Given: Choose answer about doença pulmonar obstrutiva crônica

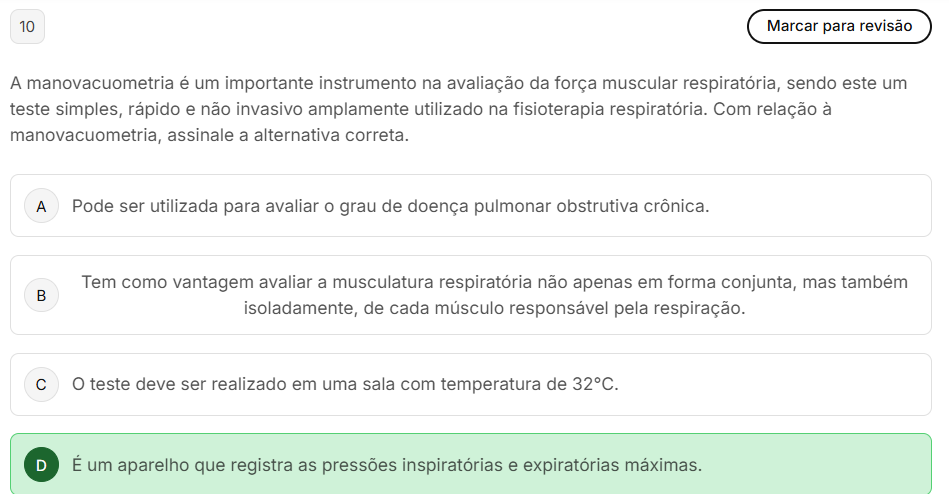Looking at the screenshot, I should [390, 206].
